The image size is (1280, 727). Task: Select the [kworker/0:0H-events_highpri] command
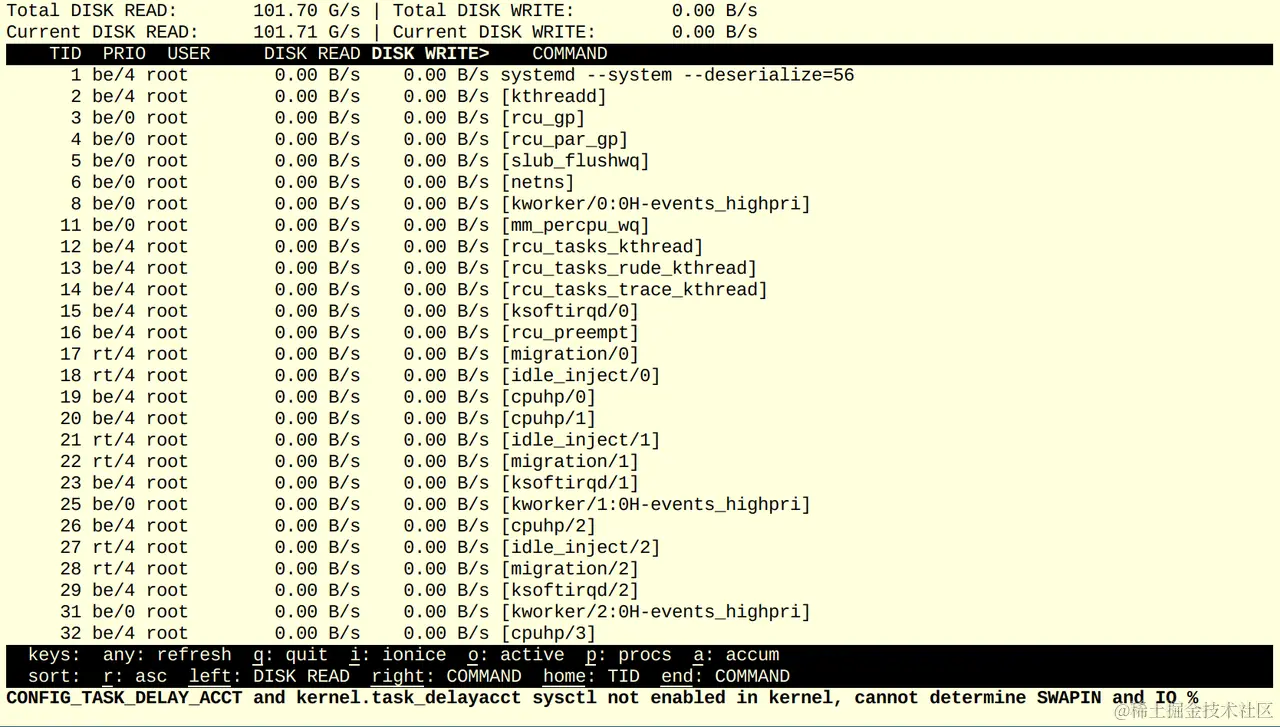(x=656, y=204)
